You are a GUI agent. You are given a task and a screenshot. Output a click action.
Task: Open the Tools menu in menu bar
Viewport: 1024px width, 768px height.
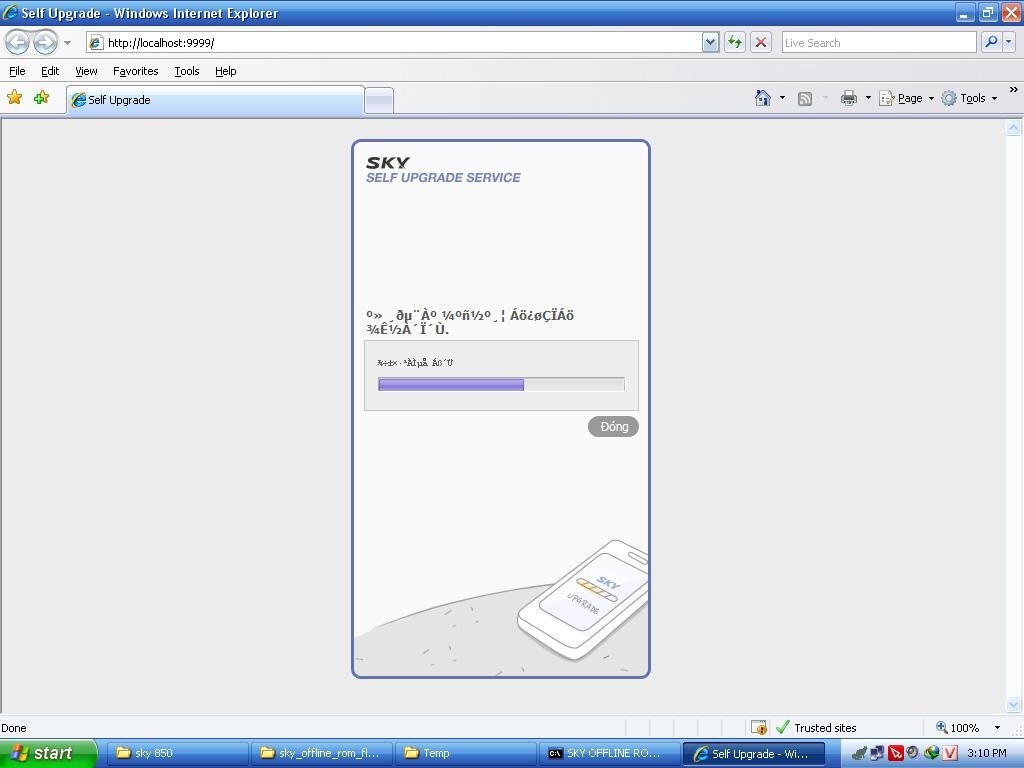coord(187,71)
